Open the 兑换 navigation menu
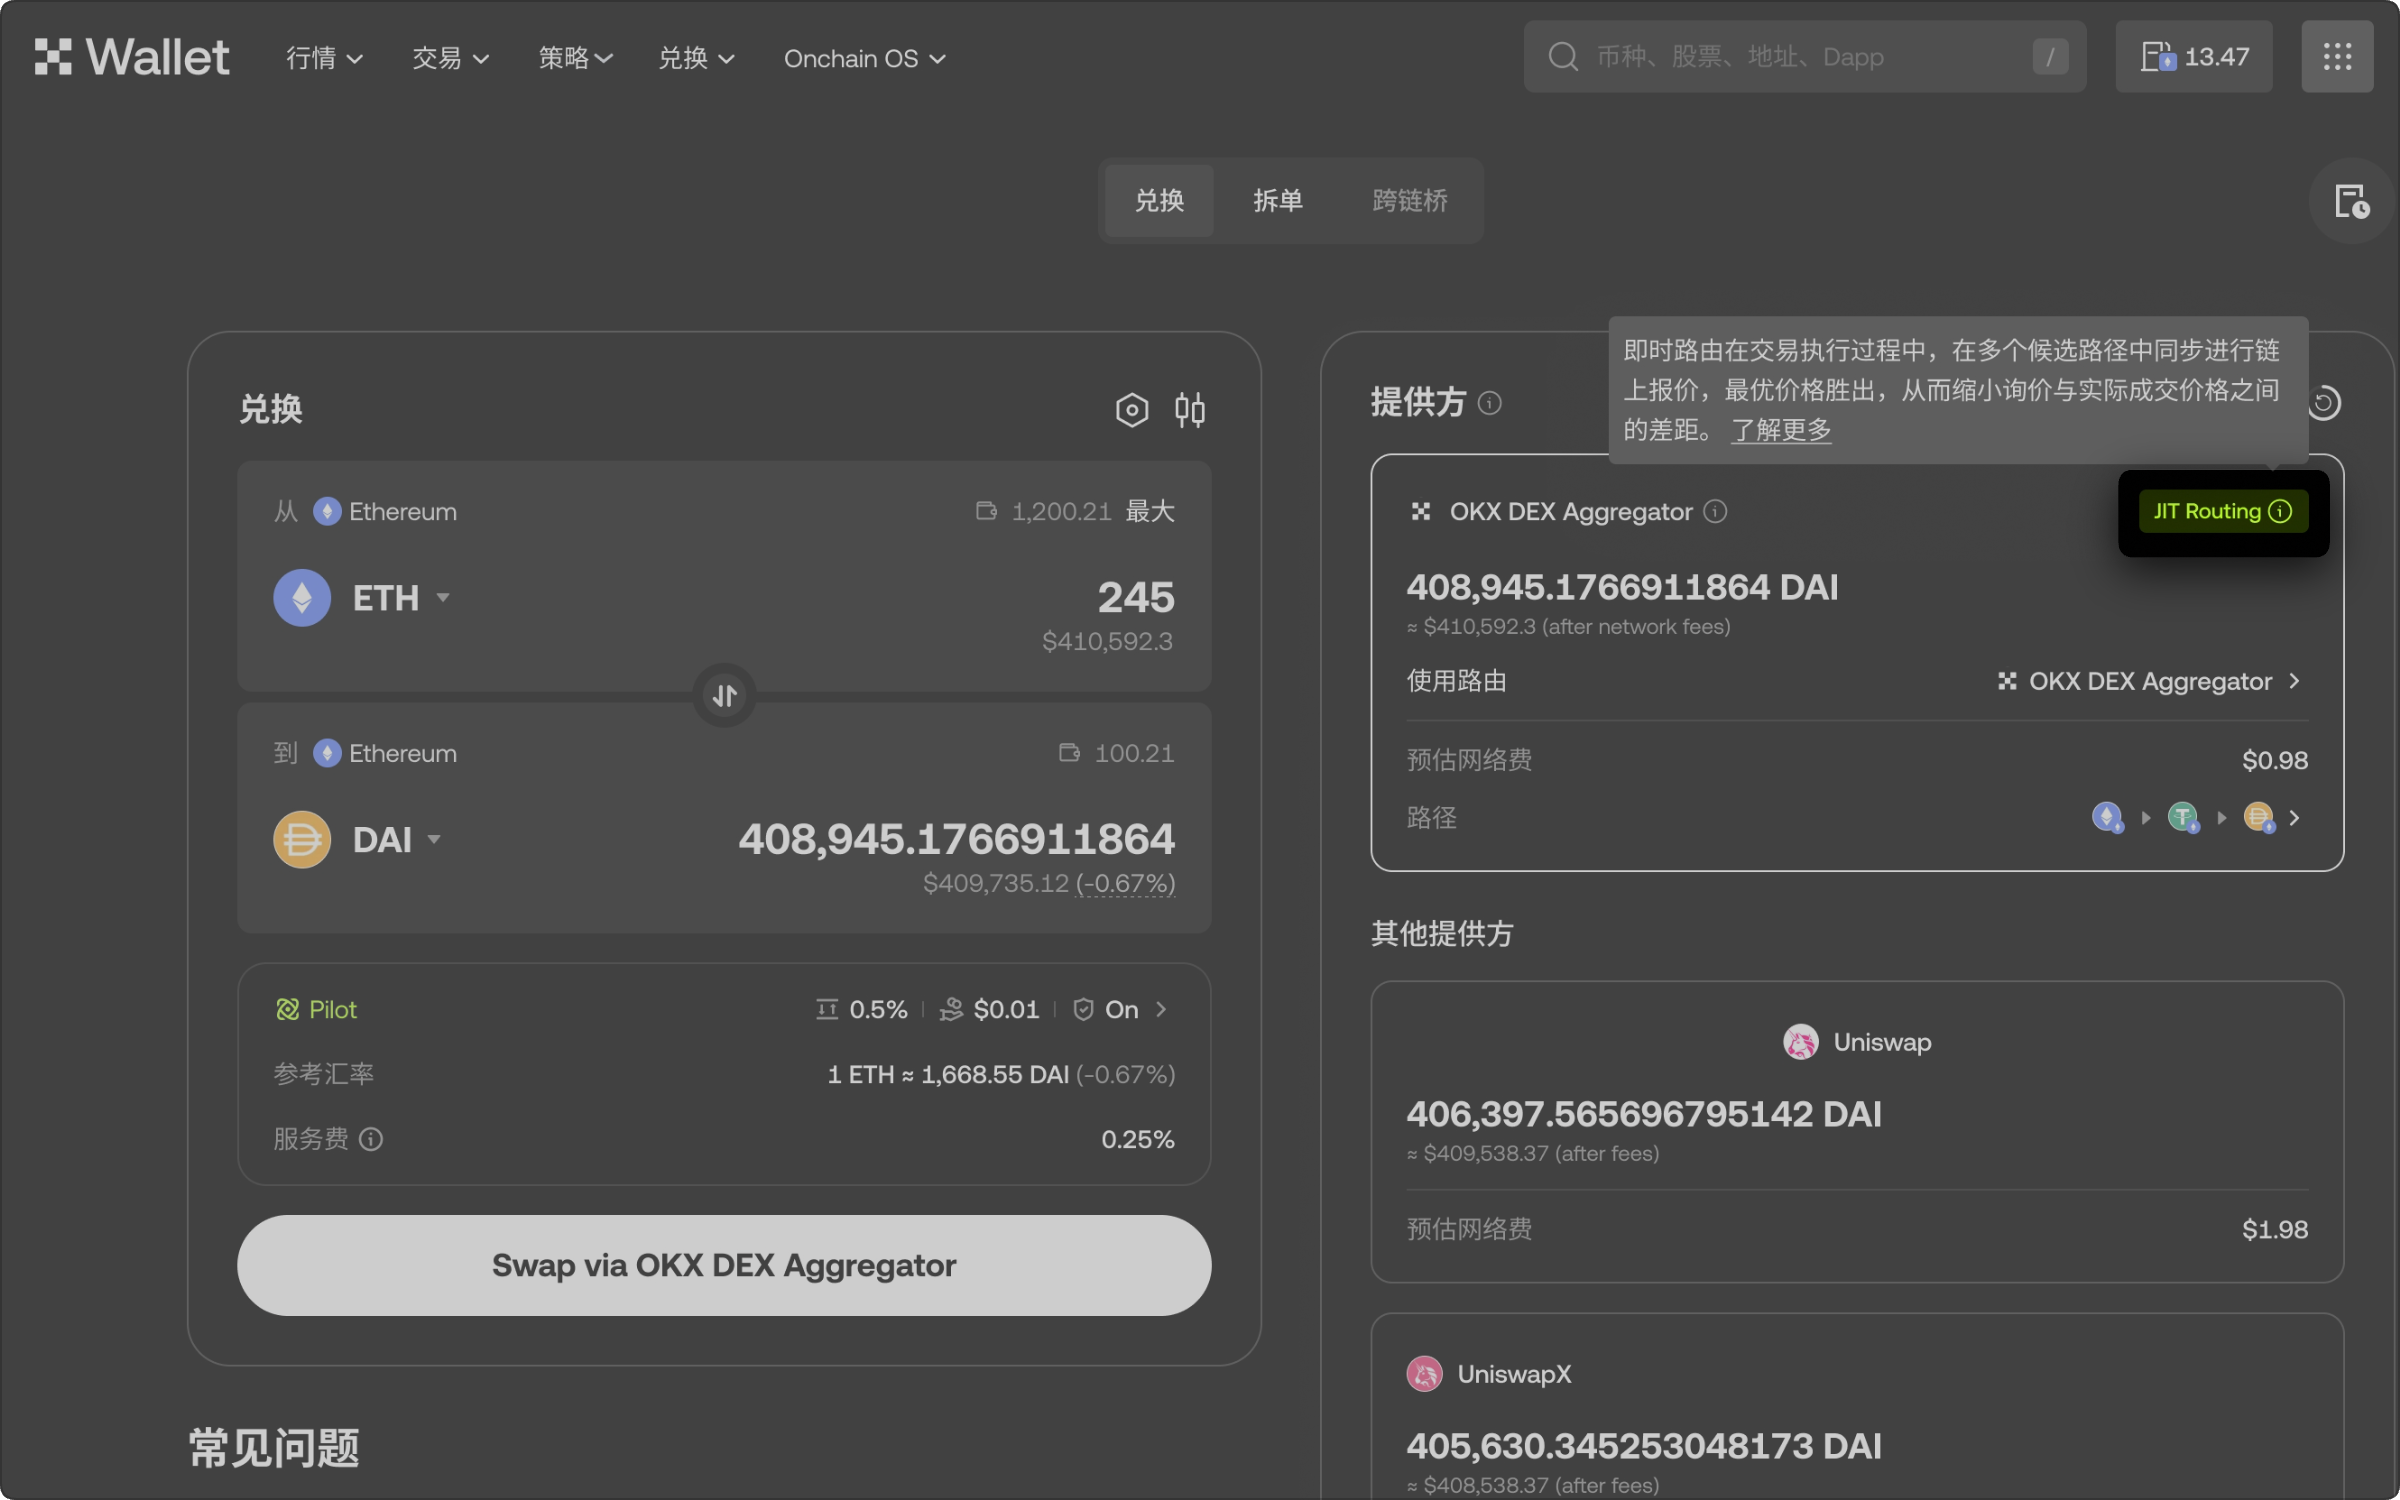Screen dimensions: 2400x1500 [696, 58]
